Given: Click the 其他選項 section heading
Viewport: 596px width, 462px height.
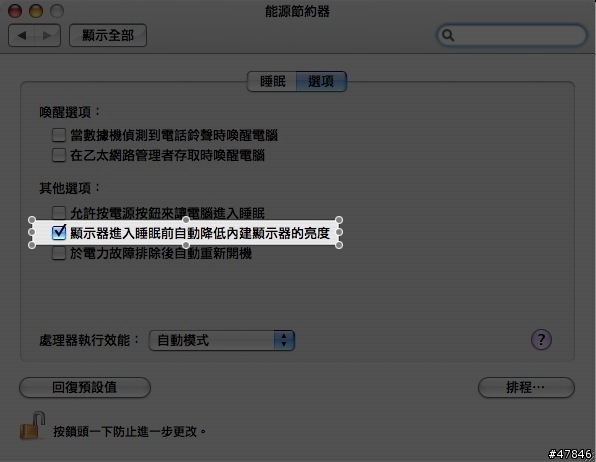Looking at the screenshot, I should click(70, 188).
